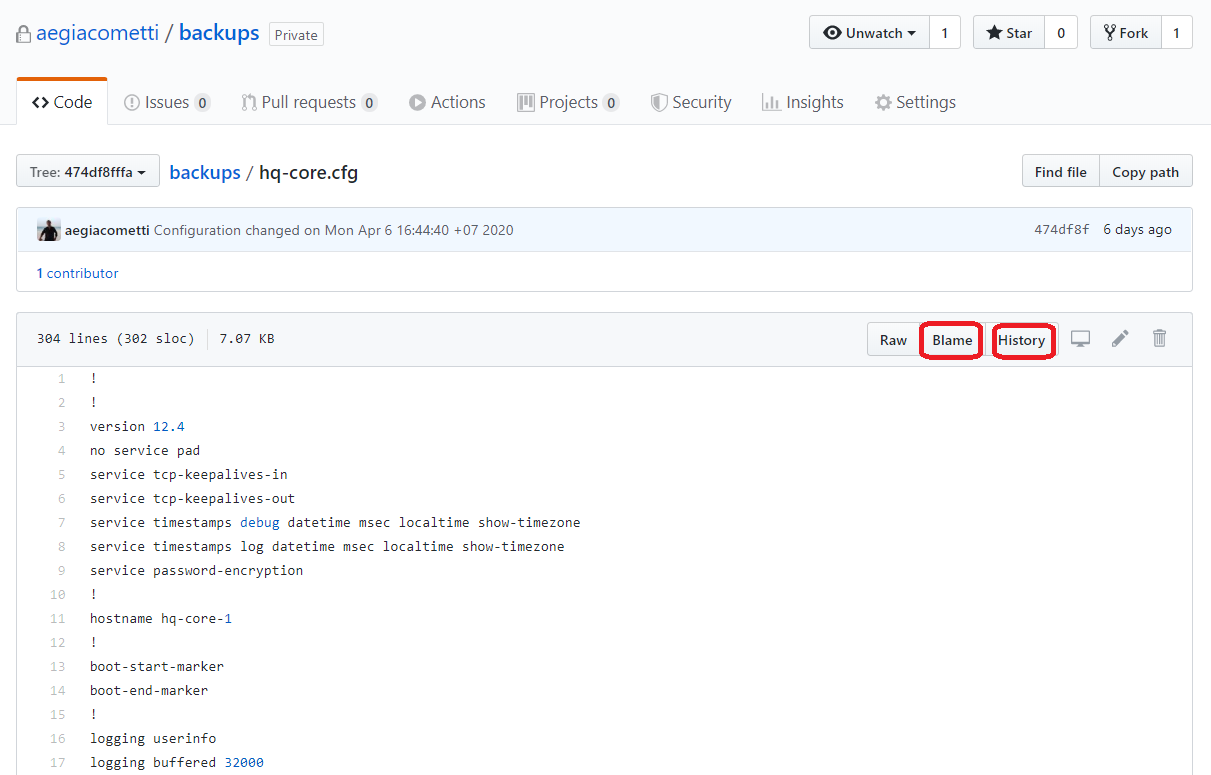The image size is (1211, 775).
Task: Select line number 11
Action: pyautogui.click(x=57, y=619)
